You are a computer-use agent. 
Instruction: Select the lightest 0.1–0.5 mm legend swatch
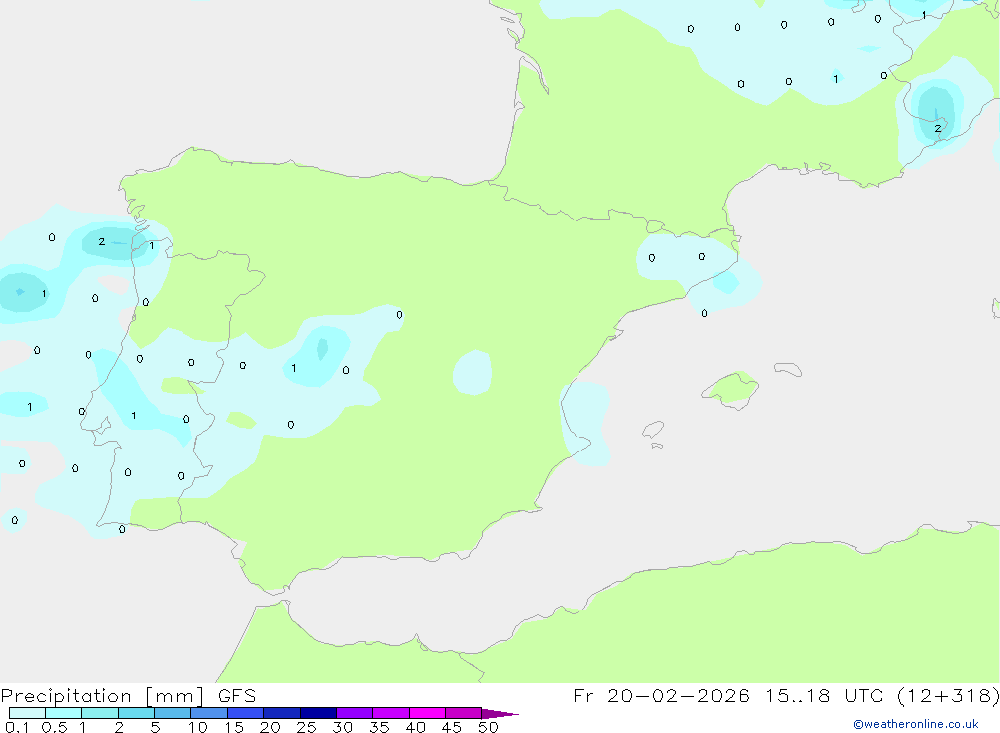coord(27,713)
